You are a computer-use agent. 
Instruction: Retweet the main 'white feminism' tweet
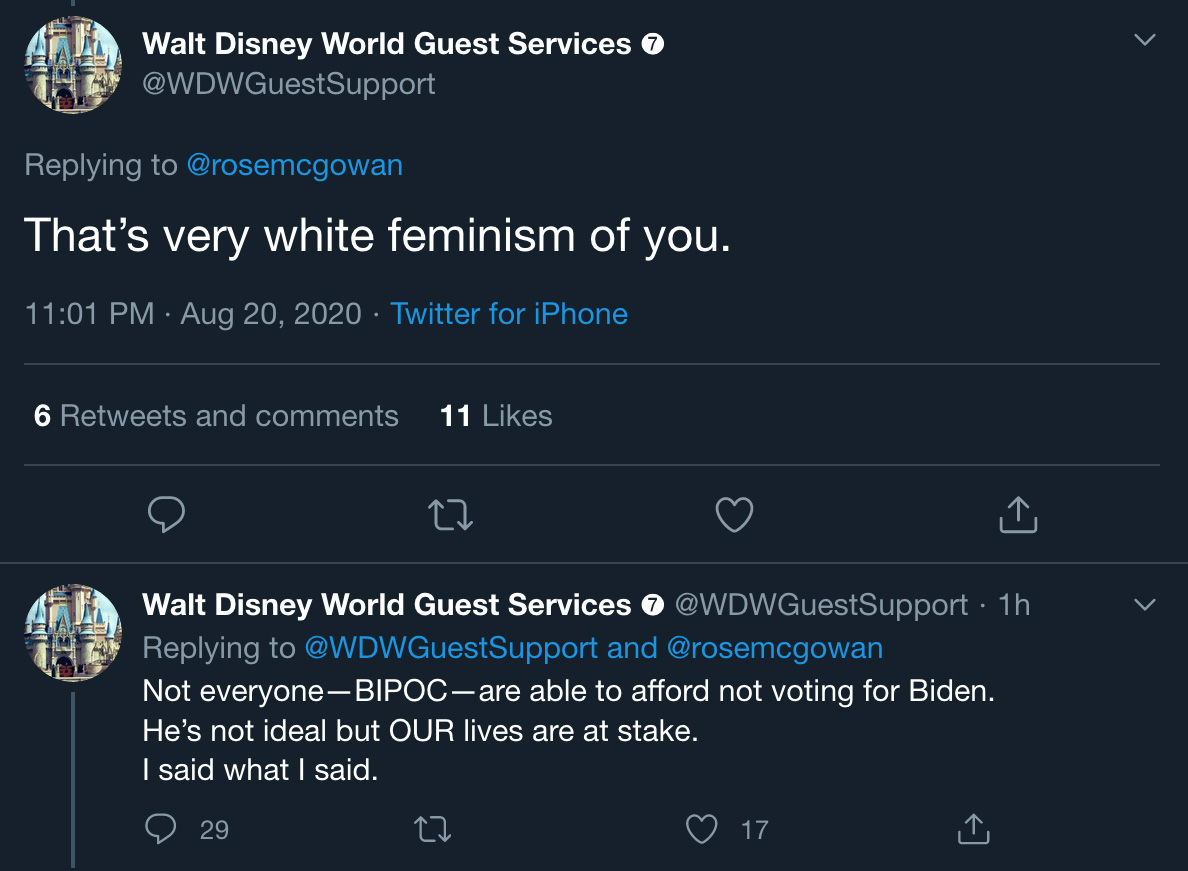(x=451, y=515)
